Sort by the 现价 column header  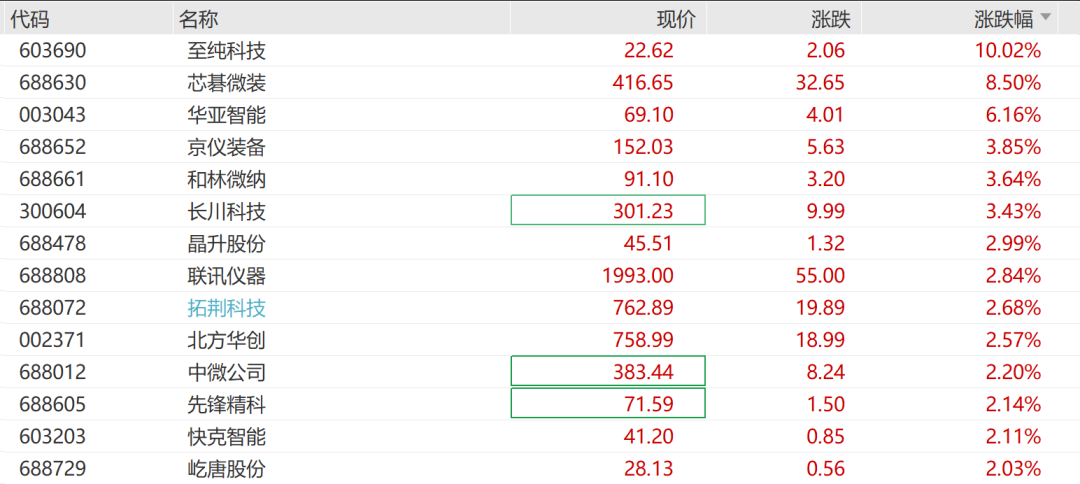(676, 19)
